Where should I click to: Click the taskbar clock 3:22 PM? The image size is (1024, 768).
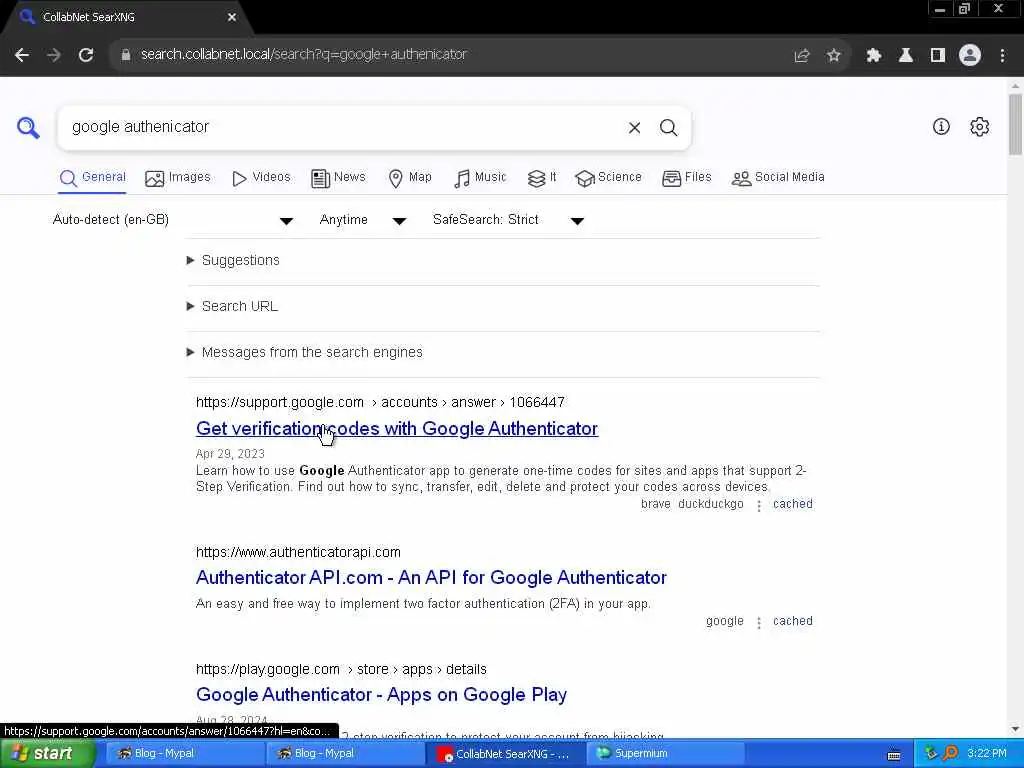[986, 754]
